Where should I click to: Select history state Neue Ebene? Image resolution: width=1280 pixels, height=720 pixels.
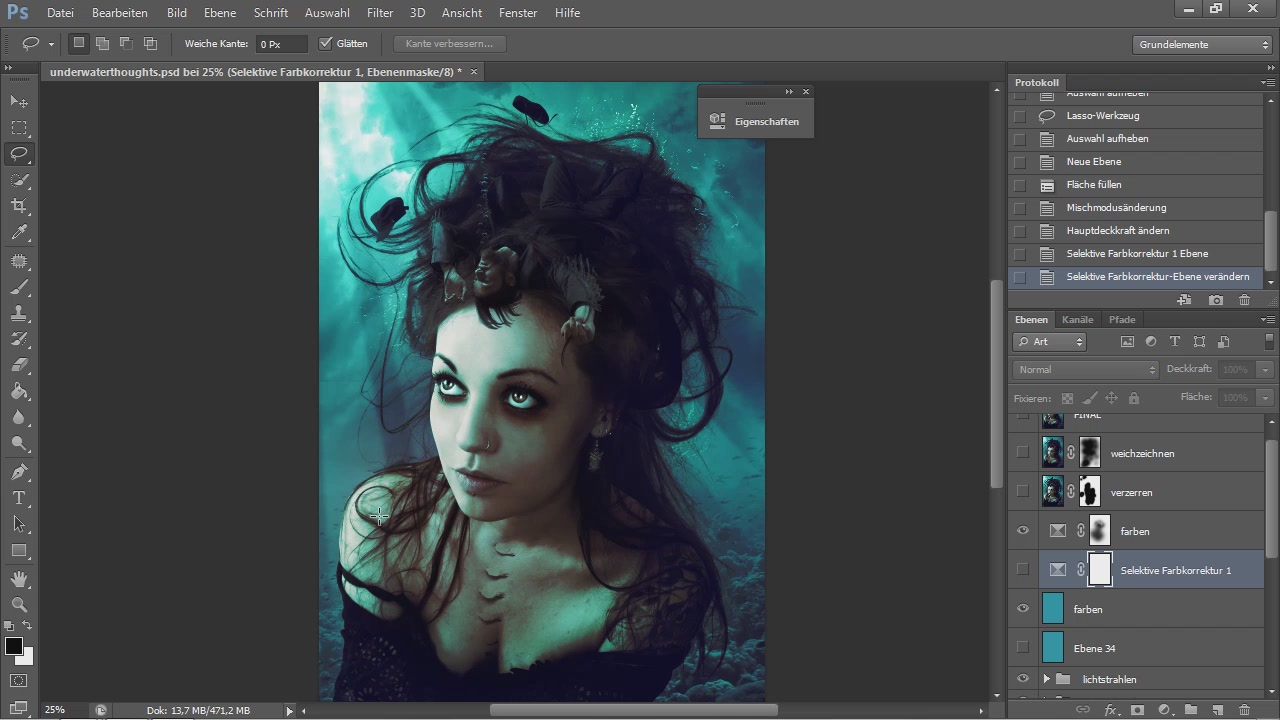pyautogui.click(x=1094, y=162)
